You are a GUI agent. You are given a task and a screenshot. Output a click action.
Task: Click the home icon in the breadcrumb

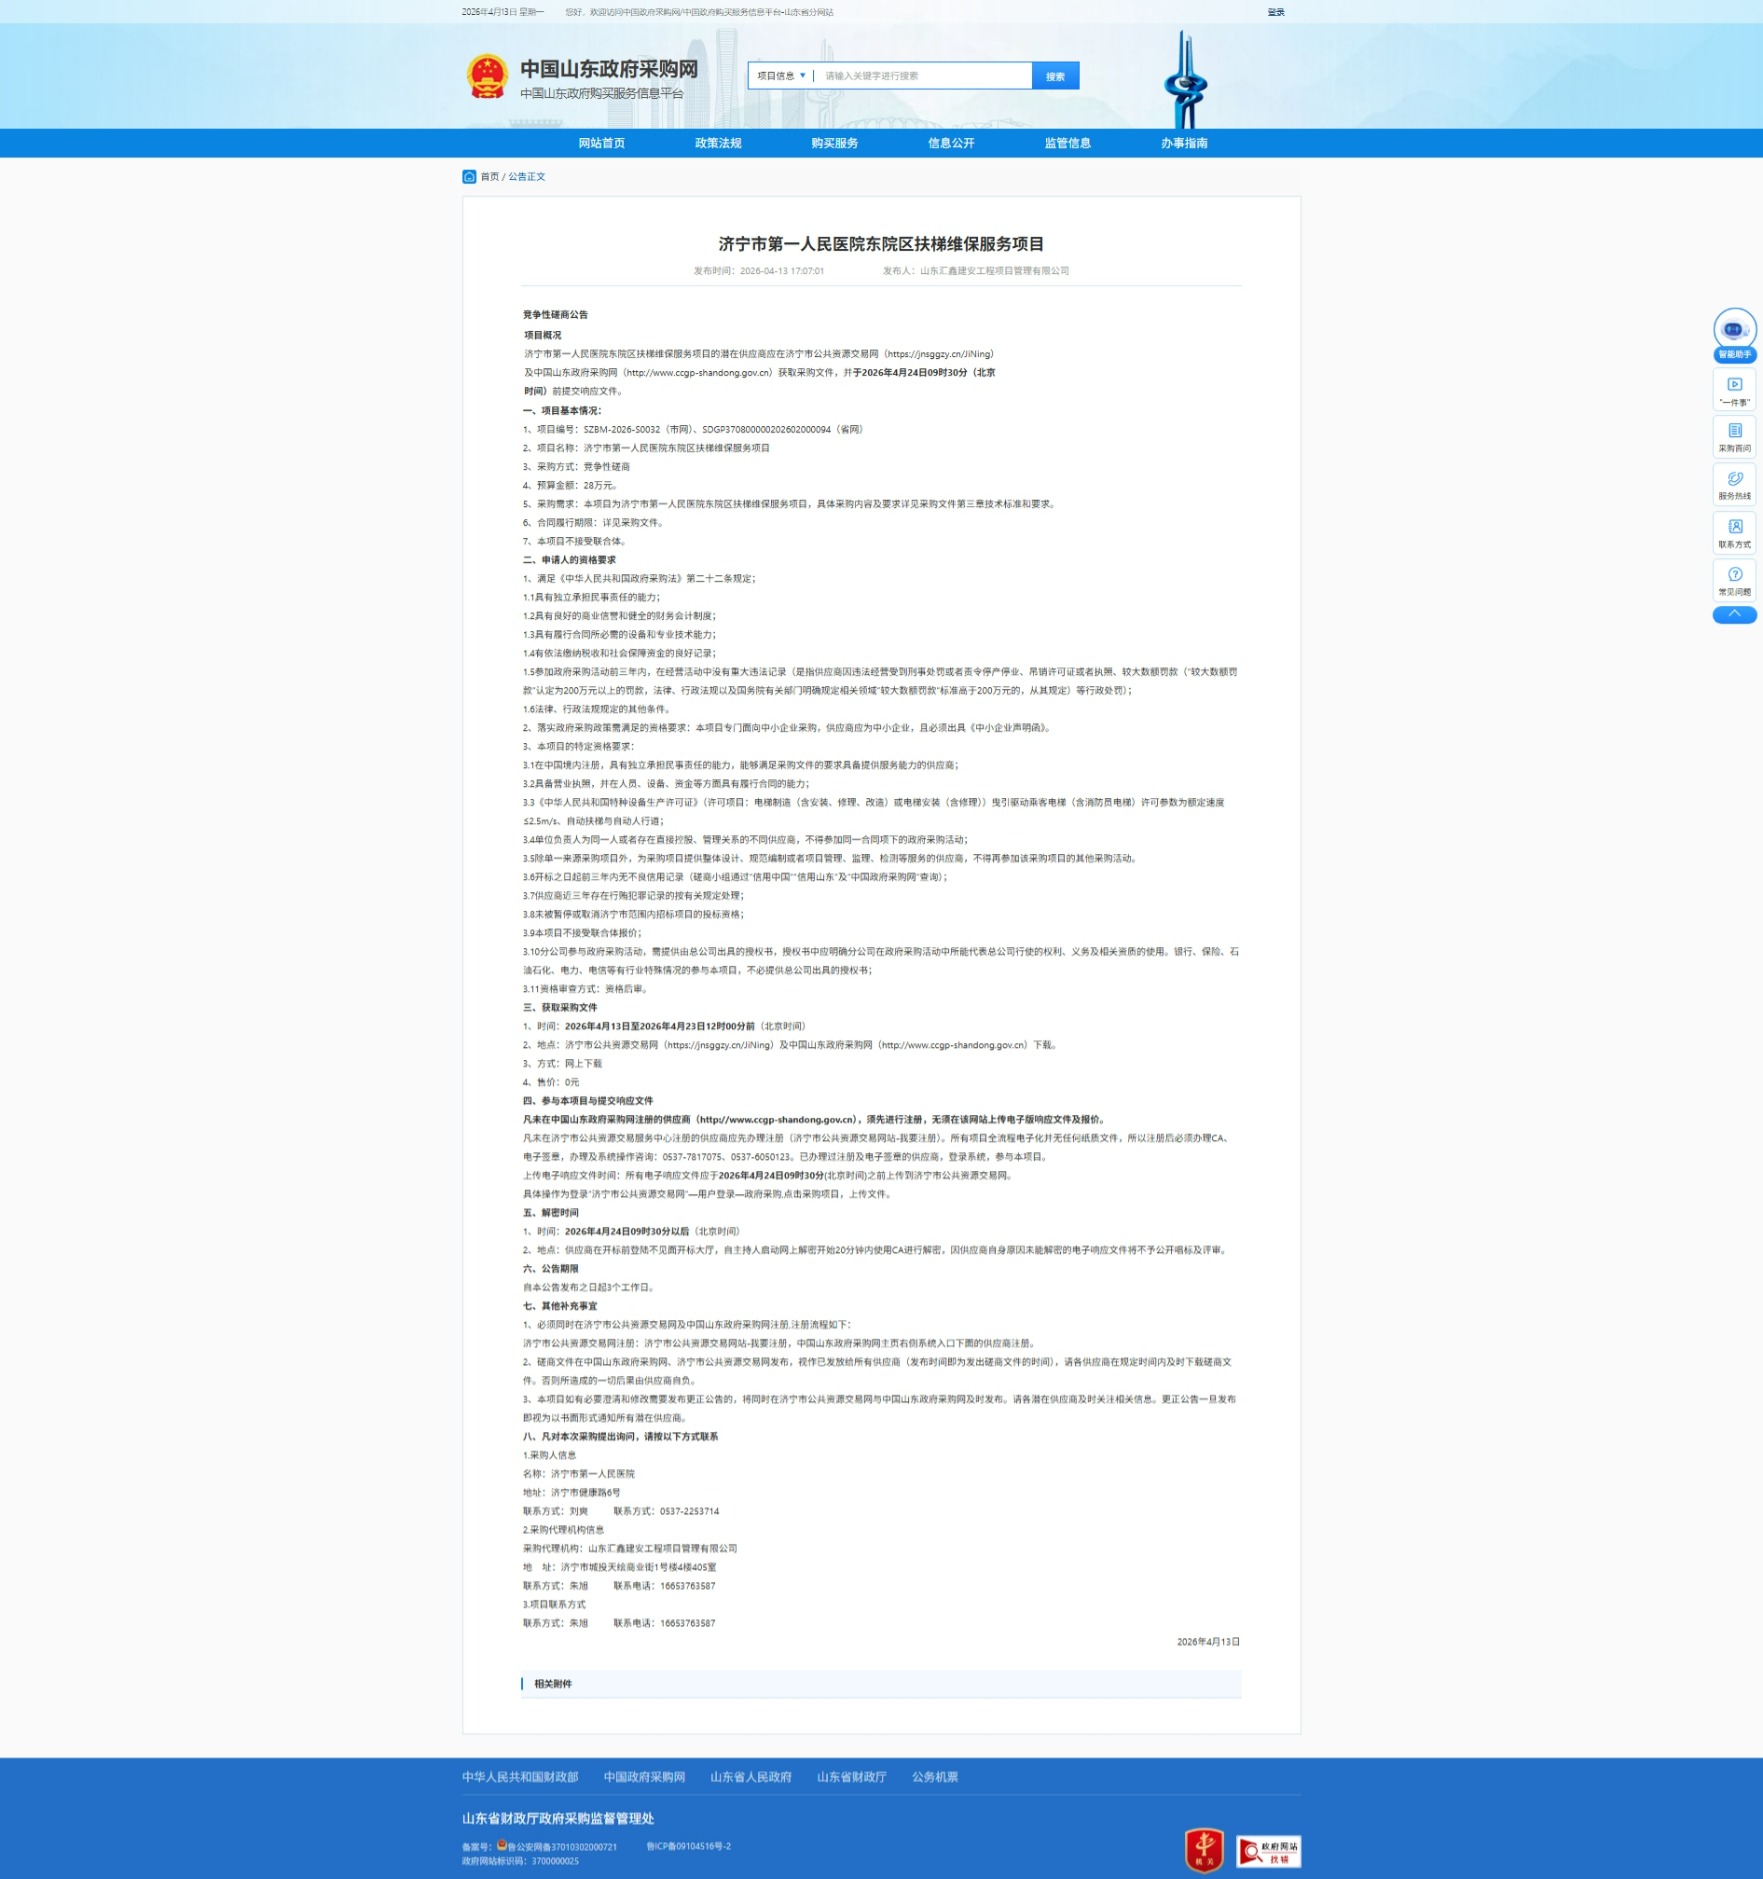click(469, 177)
